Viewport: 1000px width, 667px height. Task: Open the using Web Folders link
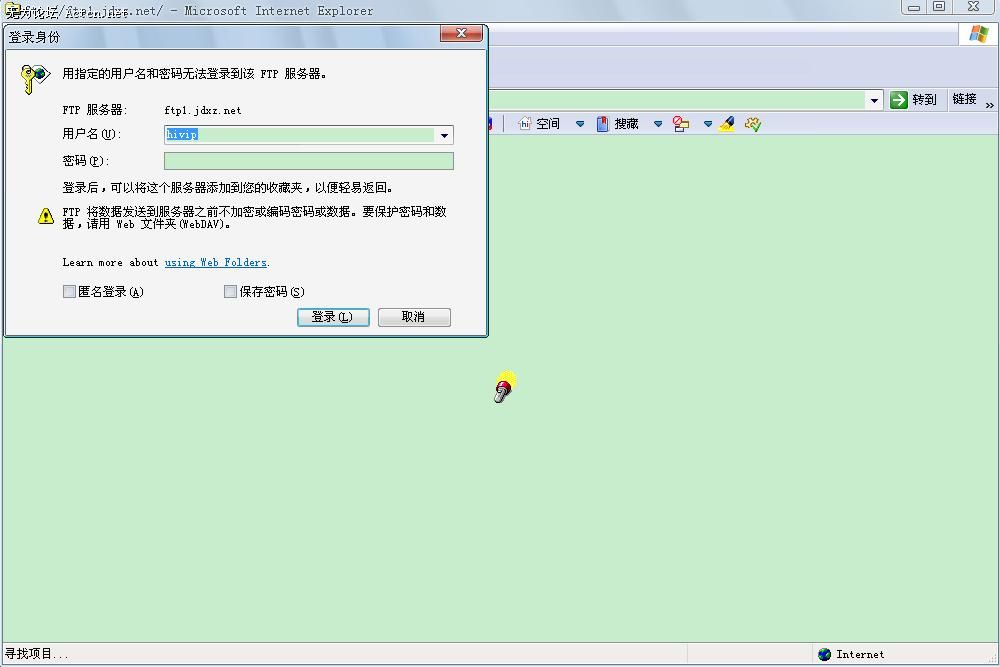click(x=216, y=262)
